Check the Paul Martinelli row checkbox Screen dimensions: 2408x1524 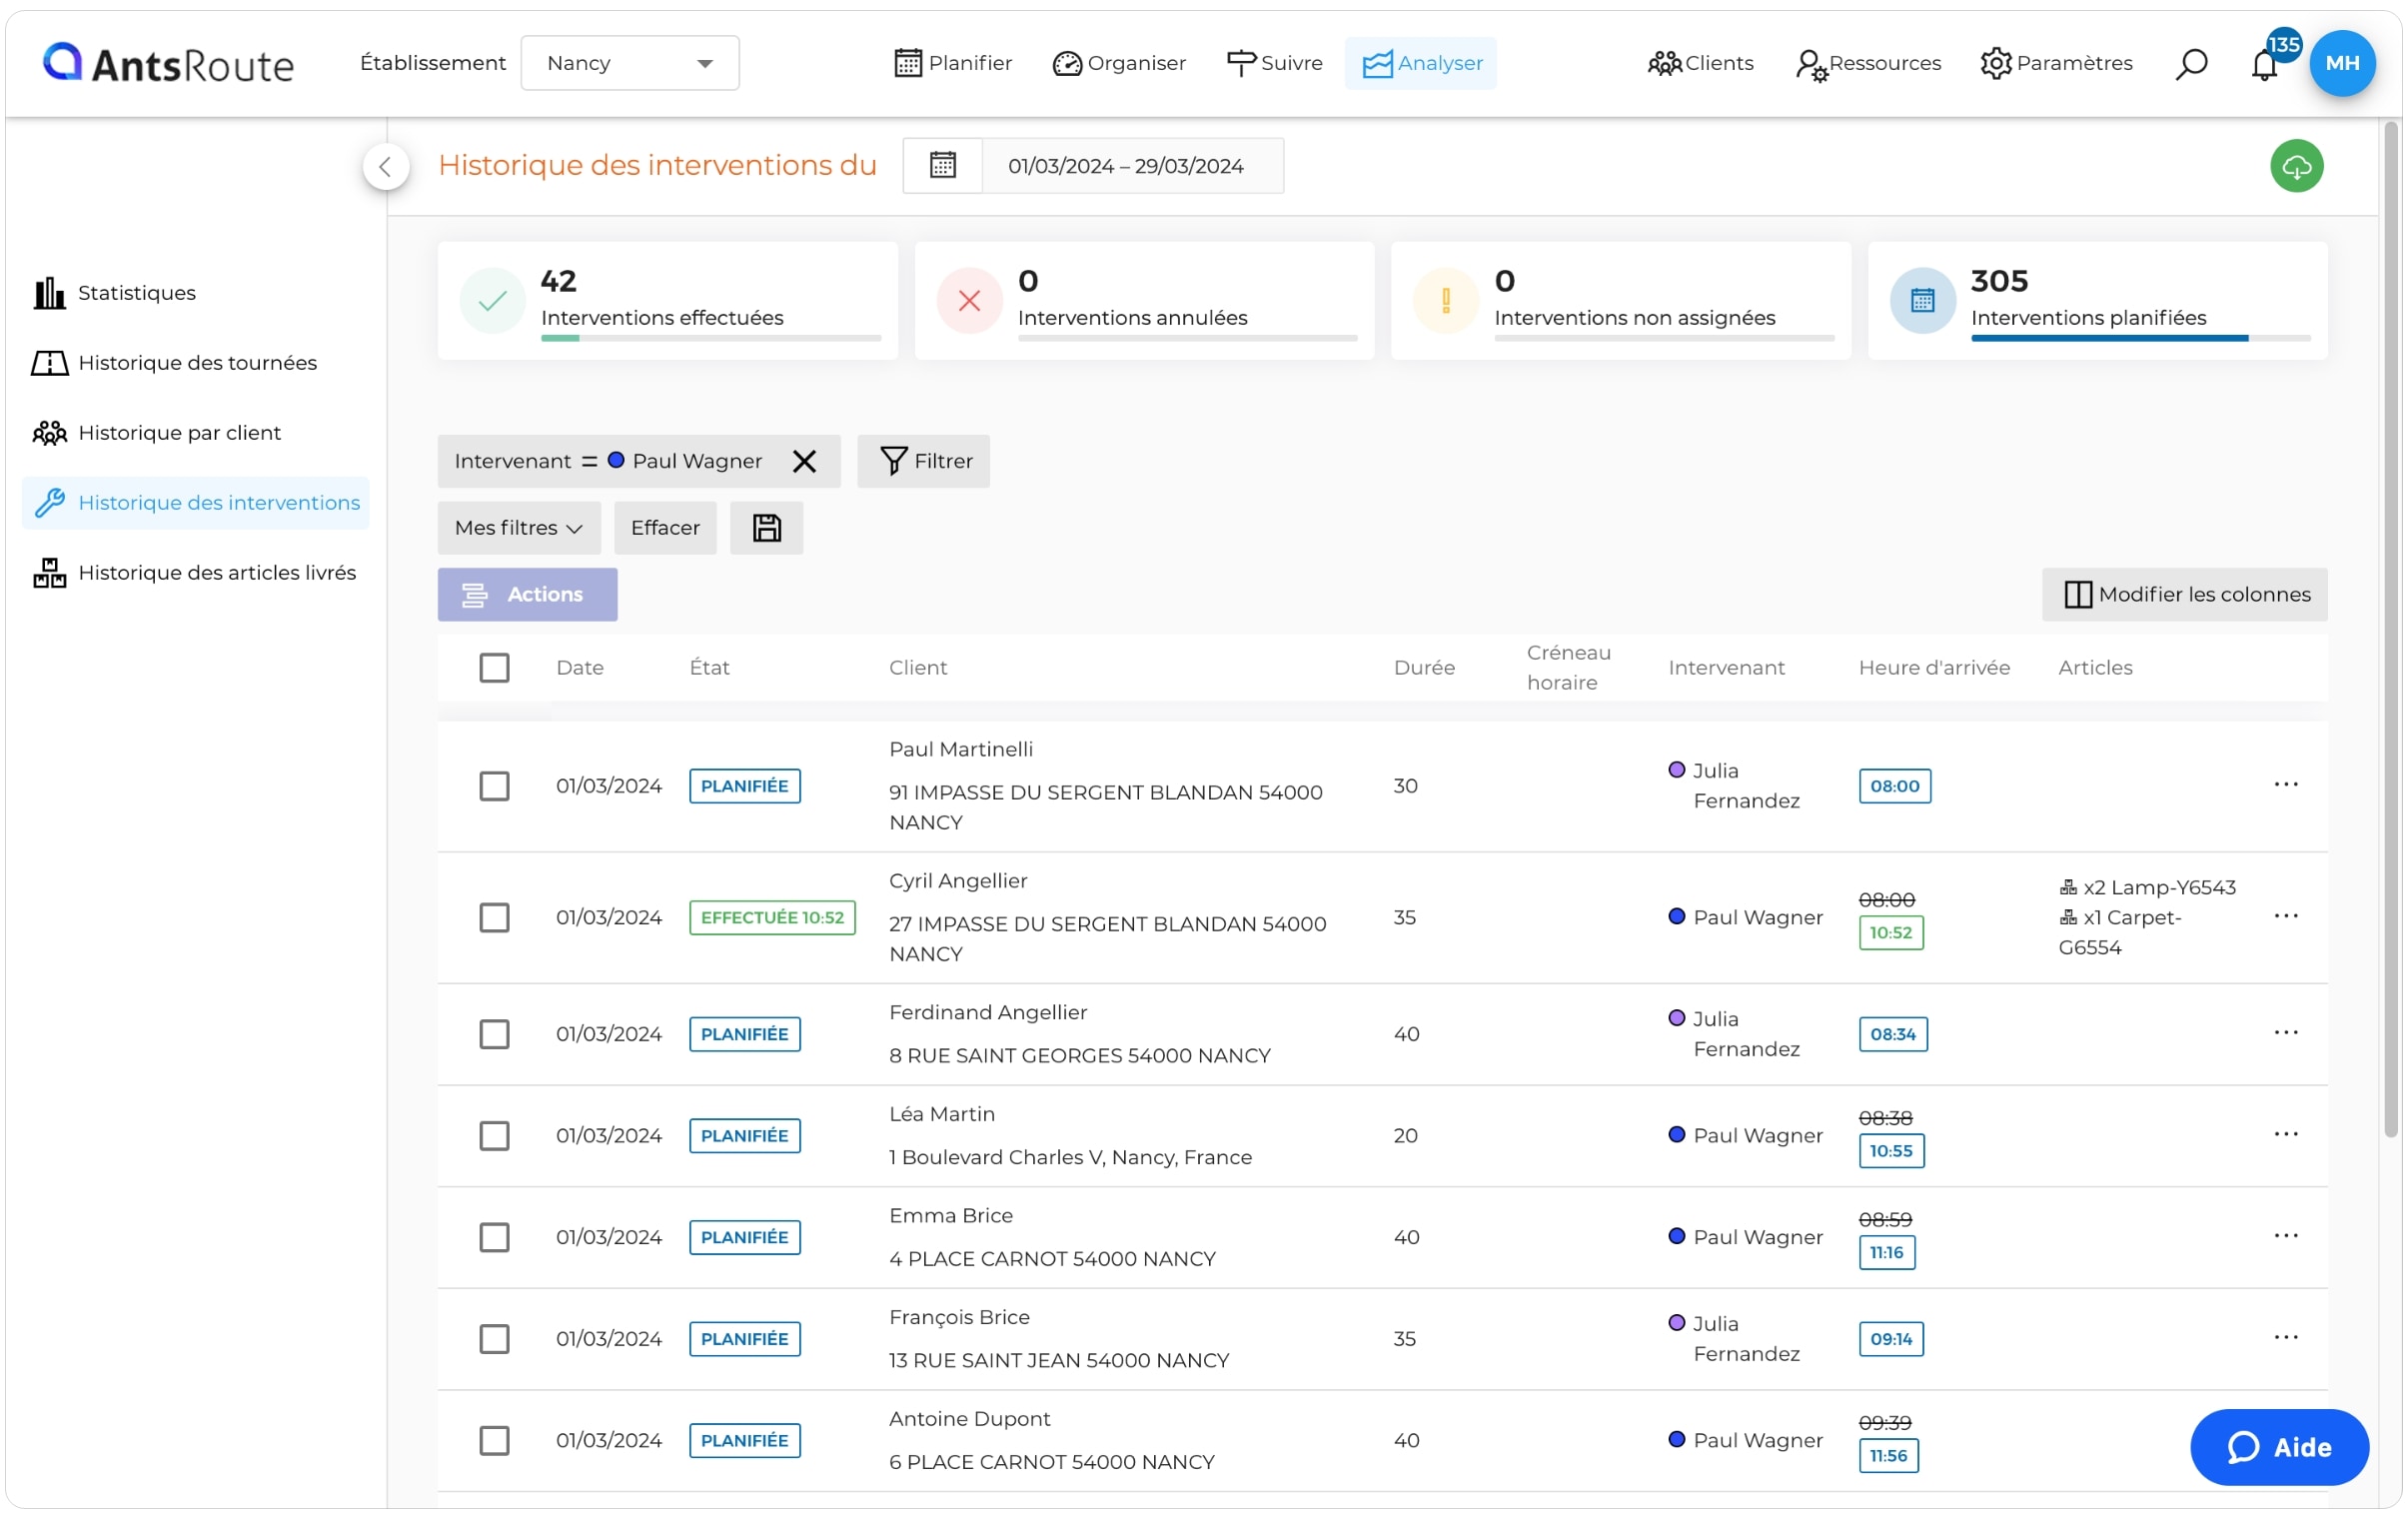494,786
